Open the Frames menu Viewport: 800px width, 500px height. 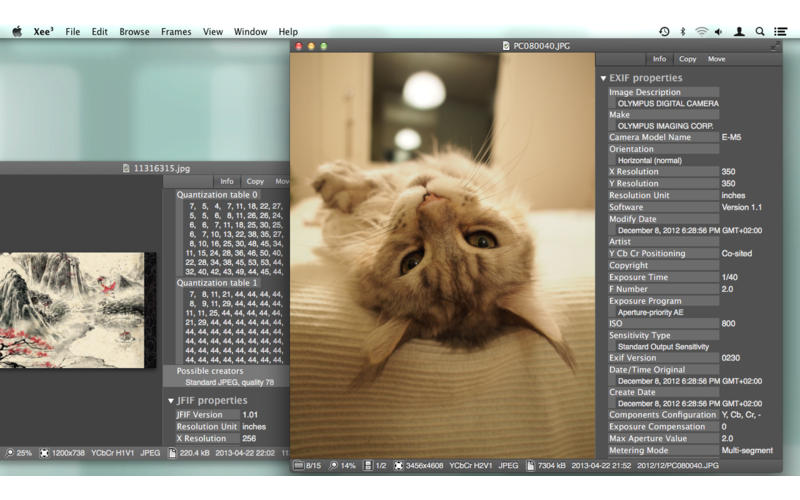point(175,32)
